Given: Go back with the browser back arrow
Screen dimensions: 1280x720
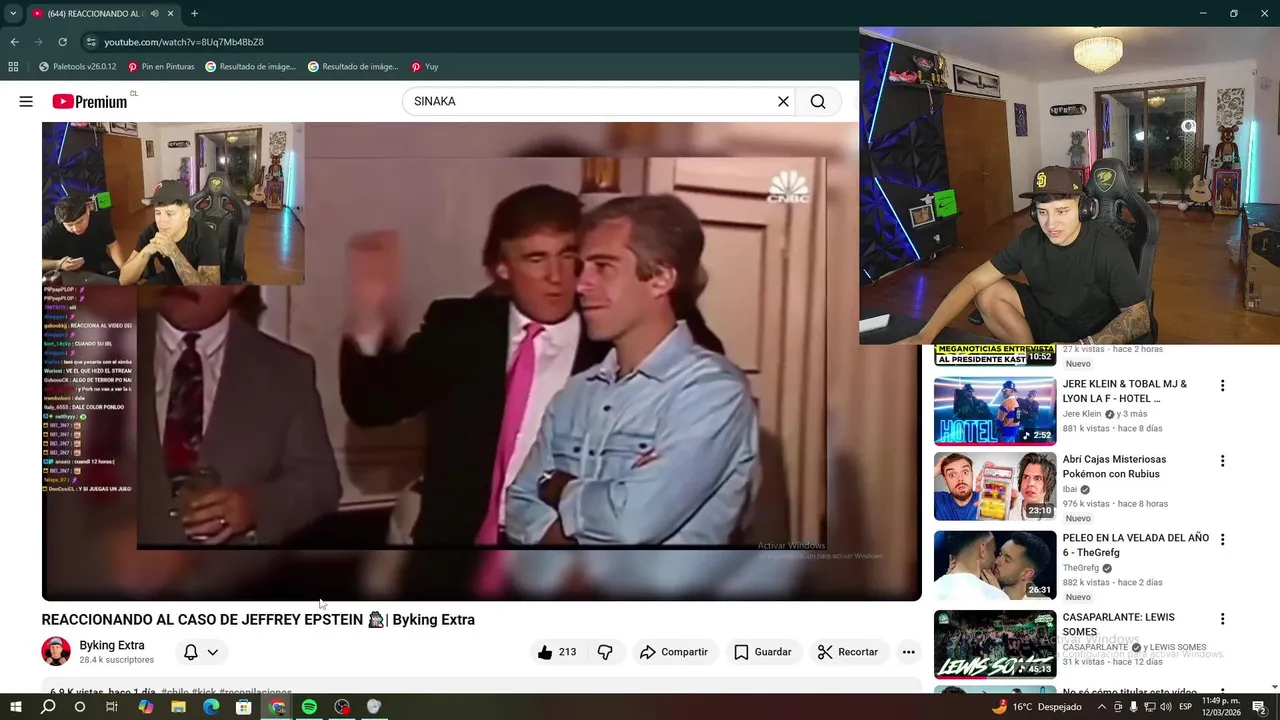Looking at the screenshot, I should click(14, 42).
